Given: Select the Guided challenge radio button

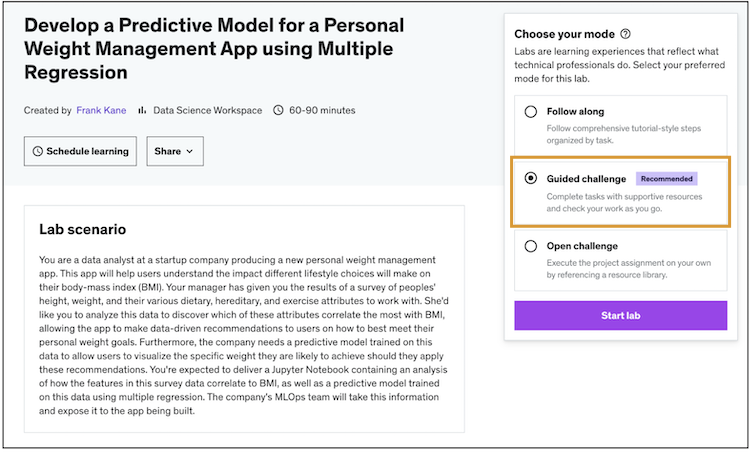Looking at the screenshot, I should pos(531,179).
